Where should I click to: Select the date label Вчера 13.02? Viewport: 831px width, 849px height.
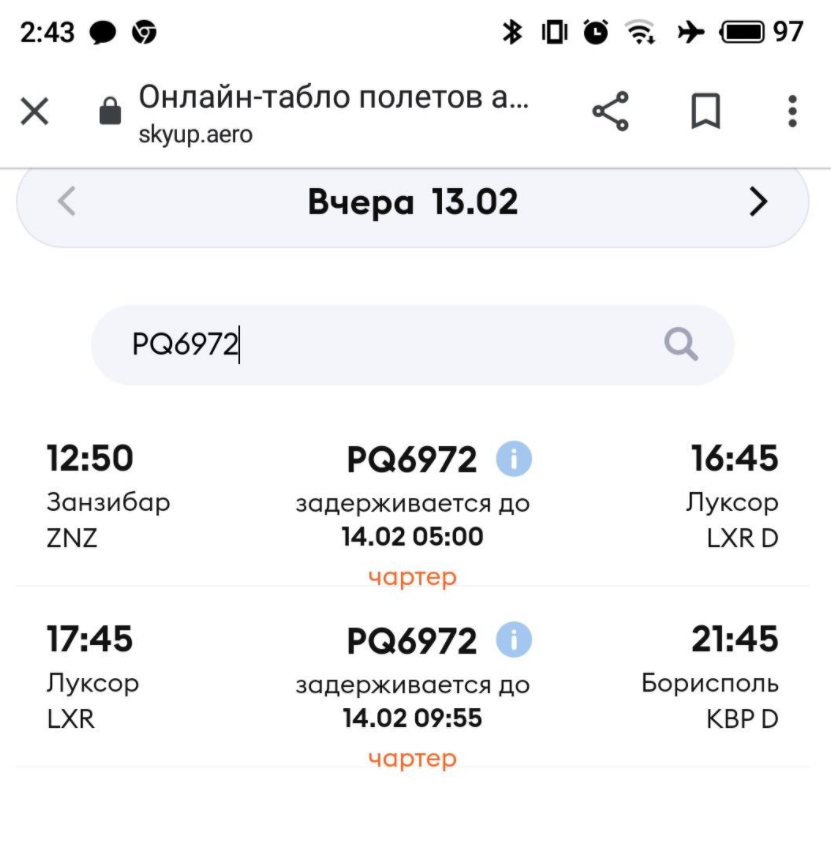(413, 202)
